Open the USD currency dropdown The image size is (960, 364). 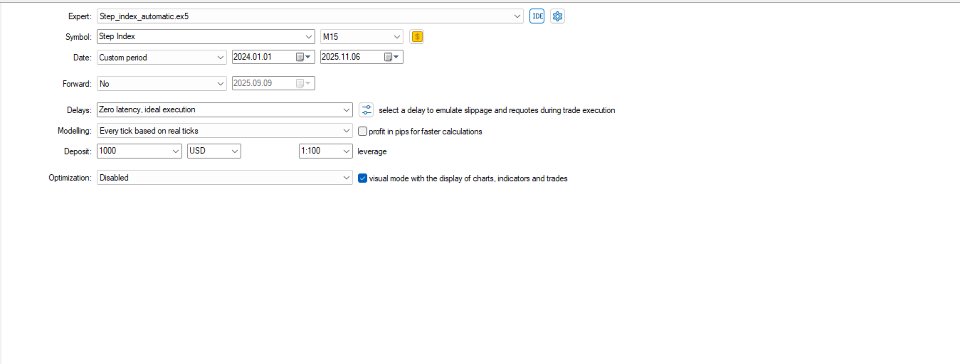click(x=214, y=151)
